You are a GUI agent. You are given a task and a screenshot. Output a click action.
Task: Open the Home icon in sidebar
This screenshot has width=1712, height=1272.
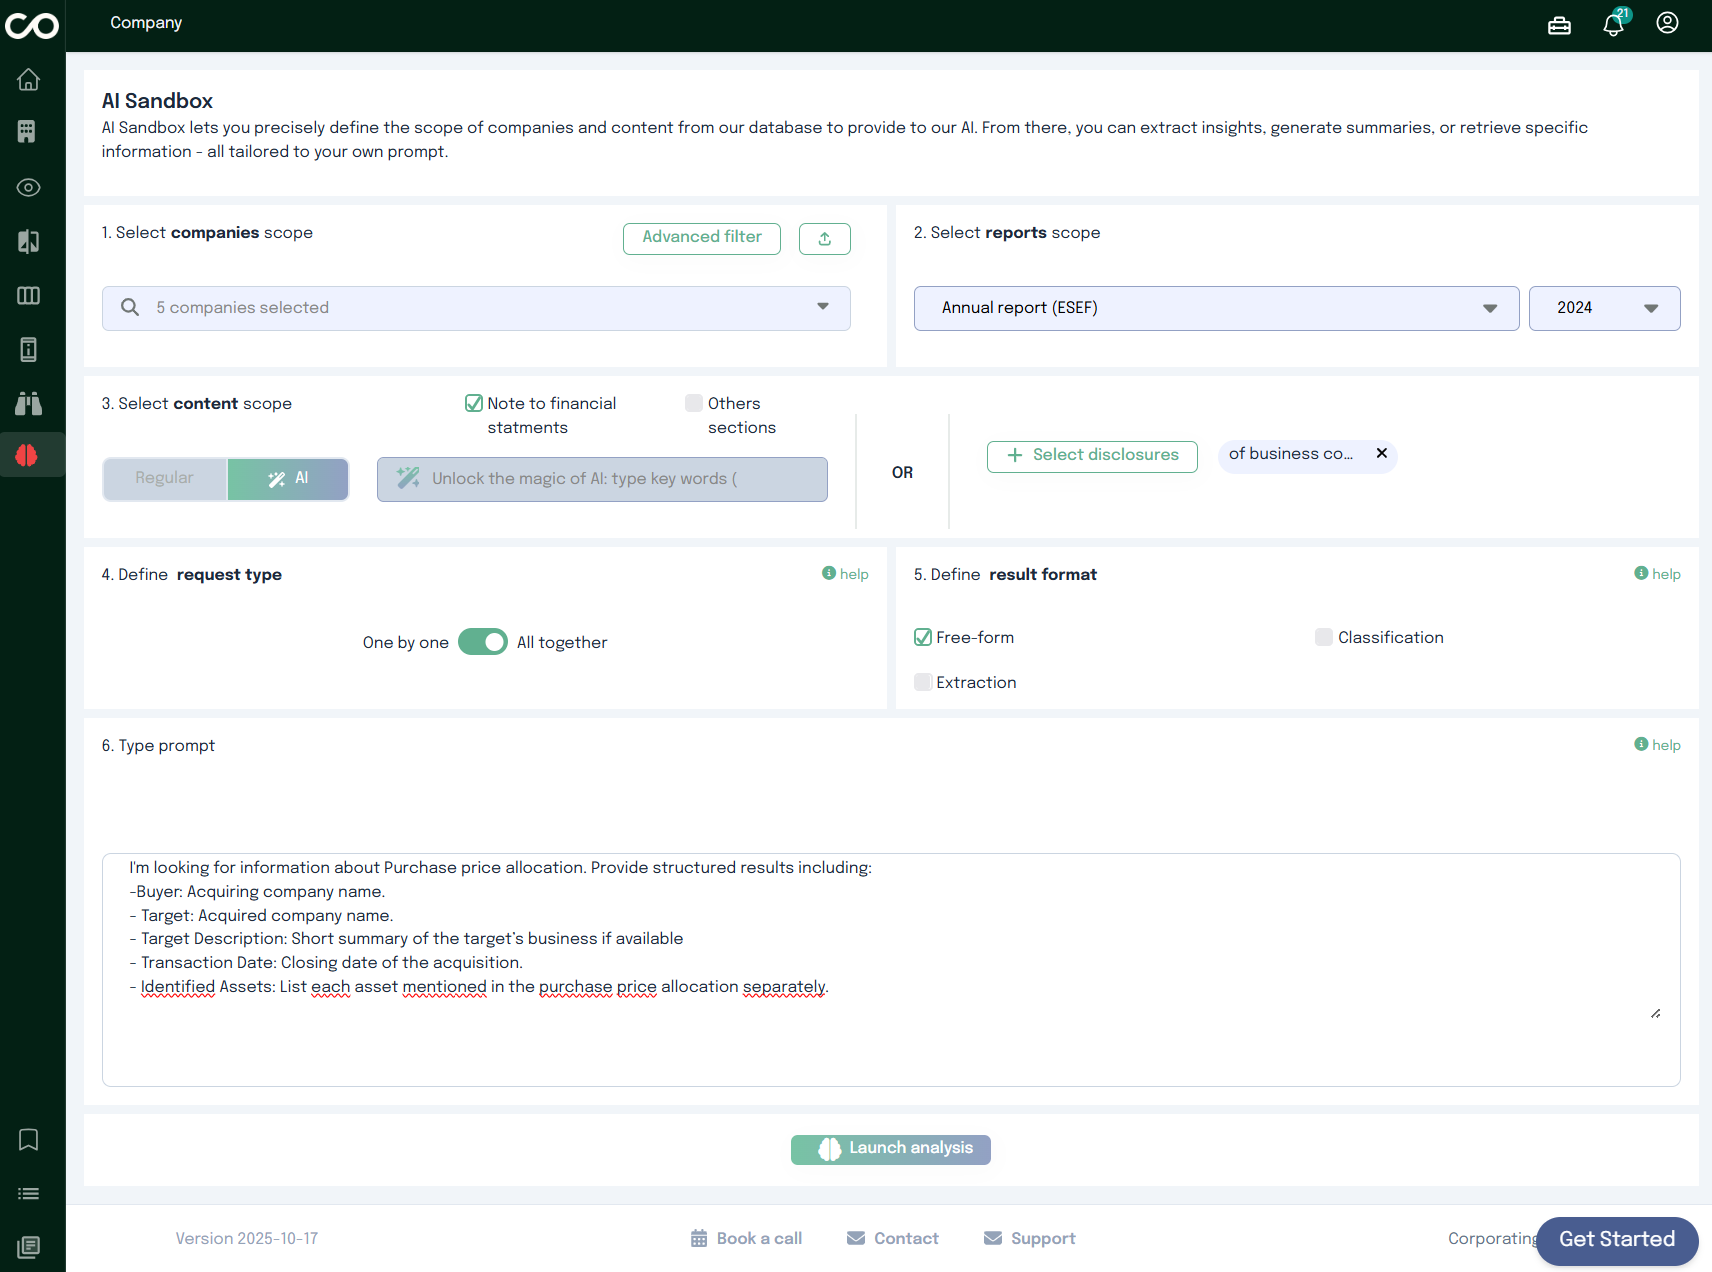(x=29, y=79)
